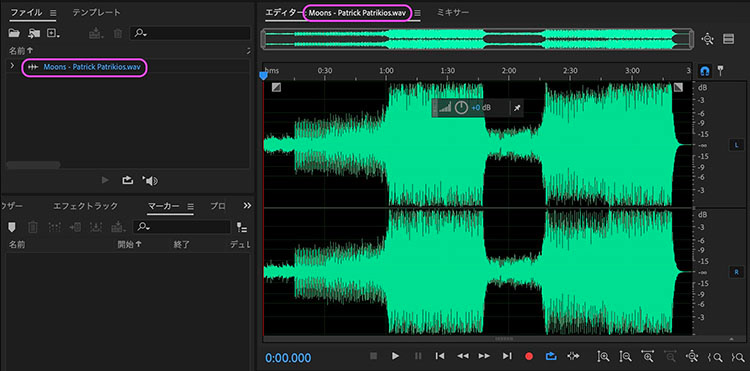Toggle snapping magnet icon
The width and height of the screenshot is (750, 371).
pos(704,71)
